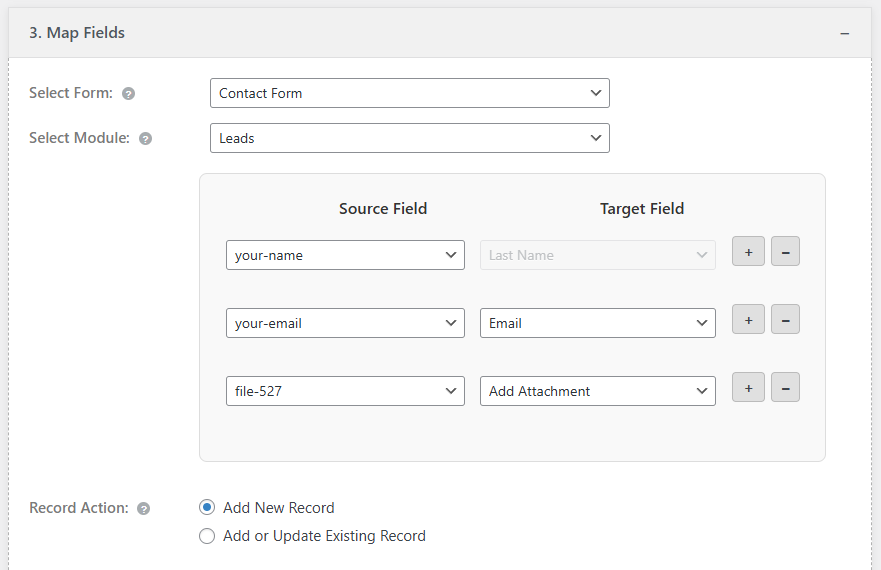
Task: Remove the your-name mapping row
Action: (785, 252)
